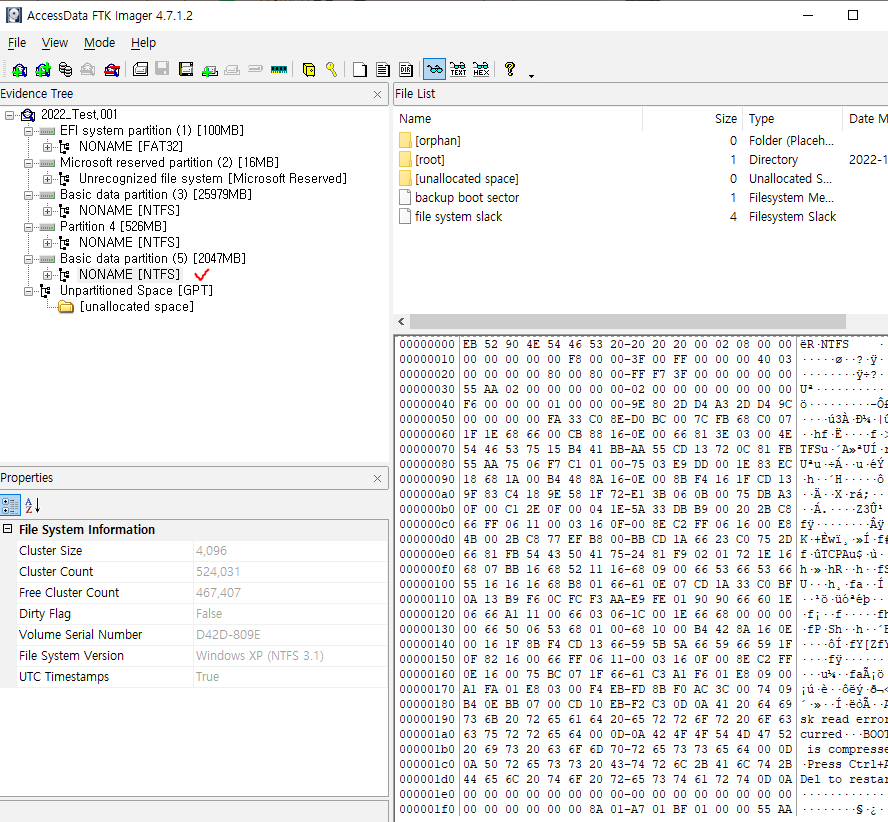The width and height of the screenshot is (888, 822).
Task: Switch viewer to TEXT mode icon
Action: click(x=458, y=70)
